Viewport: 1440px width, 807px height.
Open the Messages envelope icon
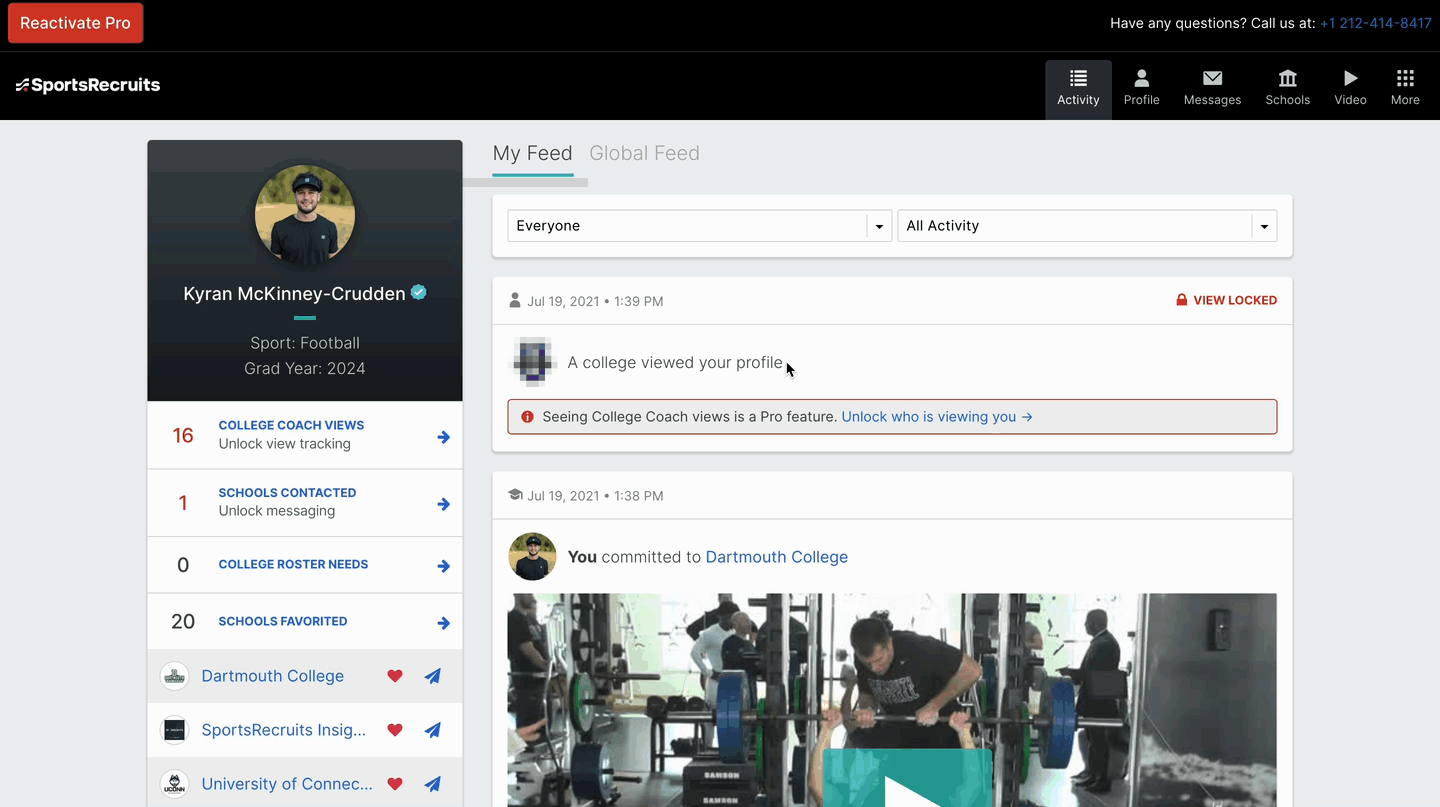[x=1212, y=78]
